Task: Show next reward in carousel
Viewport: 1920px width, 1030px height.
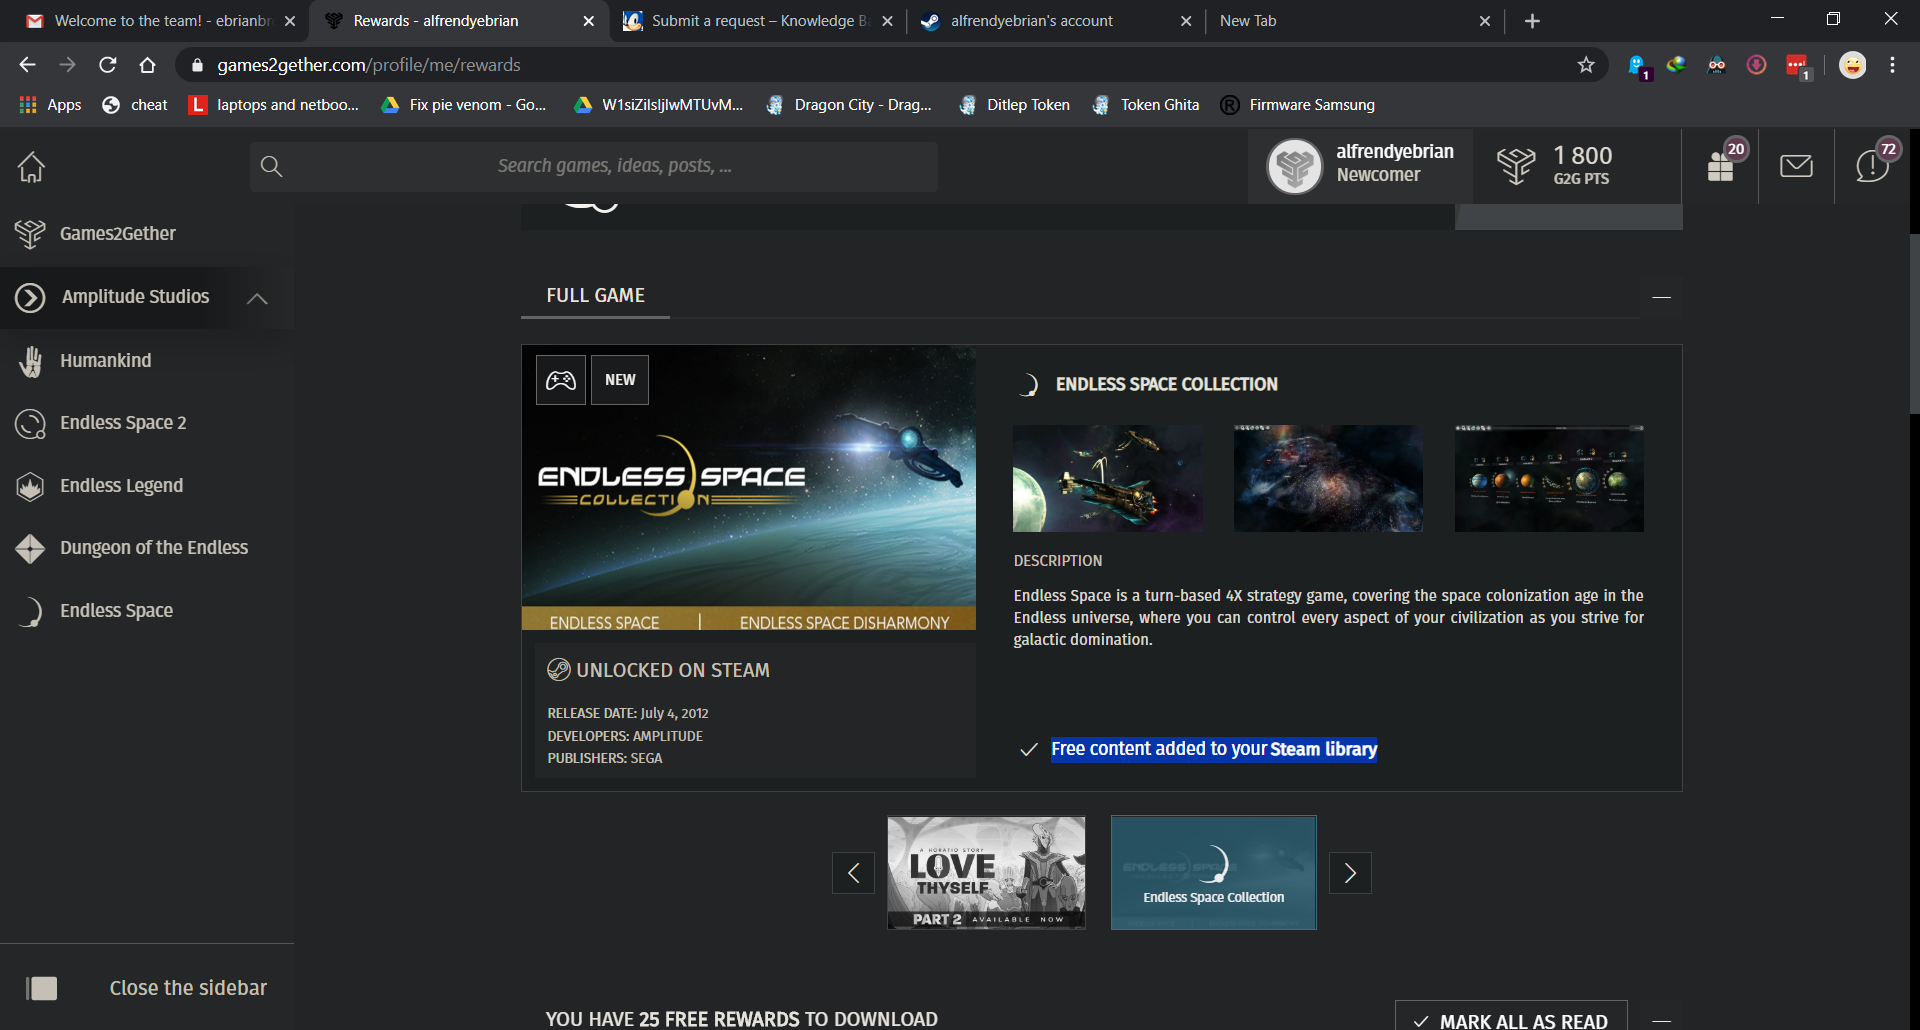Action: [1350, 873]
